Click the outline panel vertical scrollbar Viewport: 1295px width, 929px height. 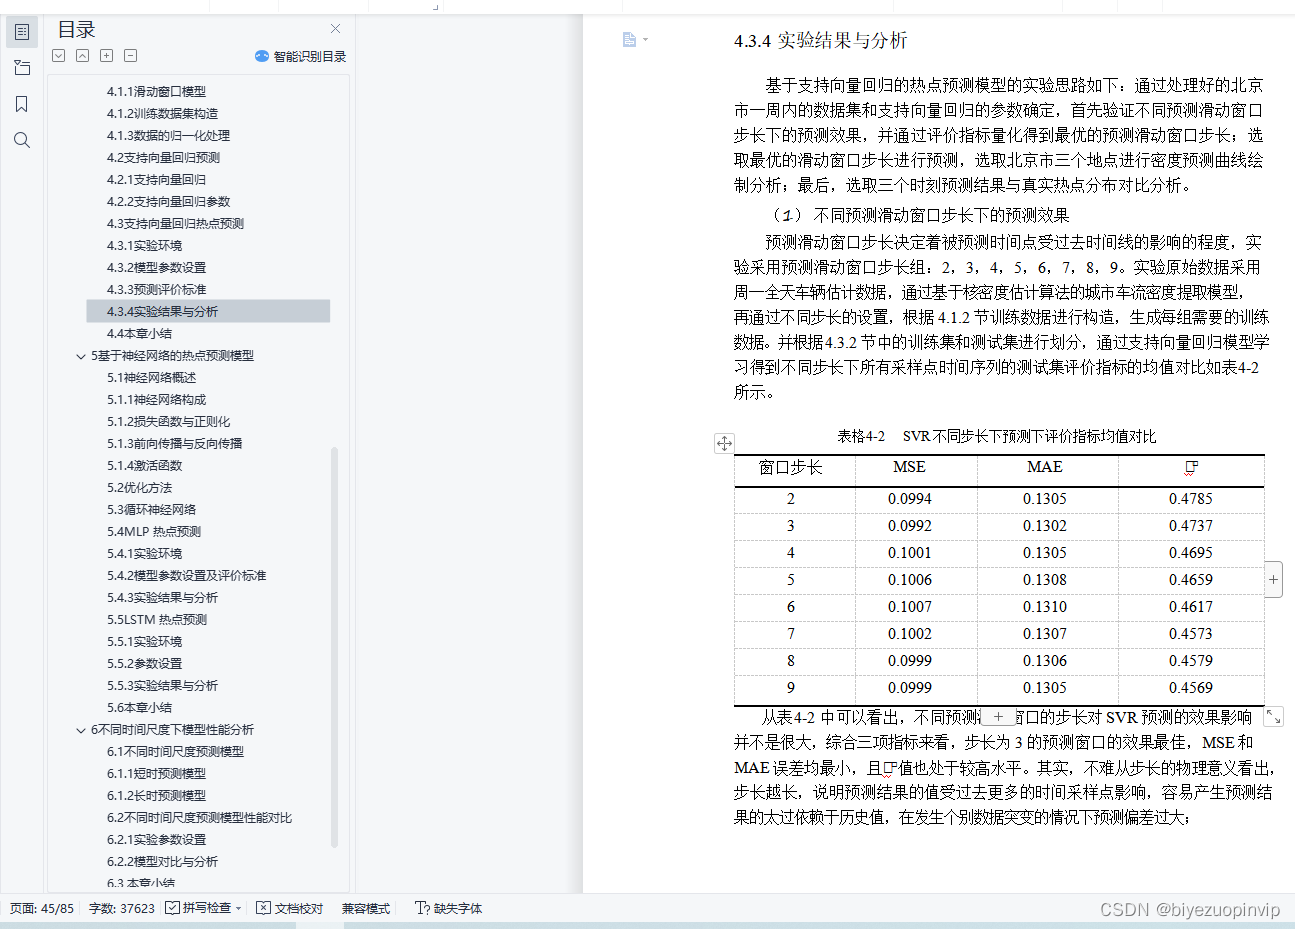[334, 647]
